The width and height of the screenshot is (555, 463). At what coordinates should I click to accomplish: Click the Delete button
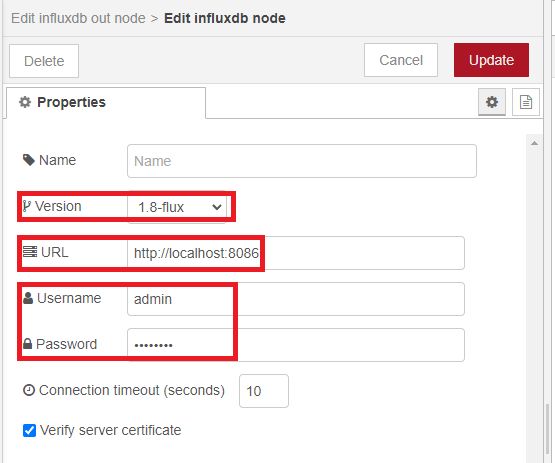tap(44, 61)
